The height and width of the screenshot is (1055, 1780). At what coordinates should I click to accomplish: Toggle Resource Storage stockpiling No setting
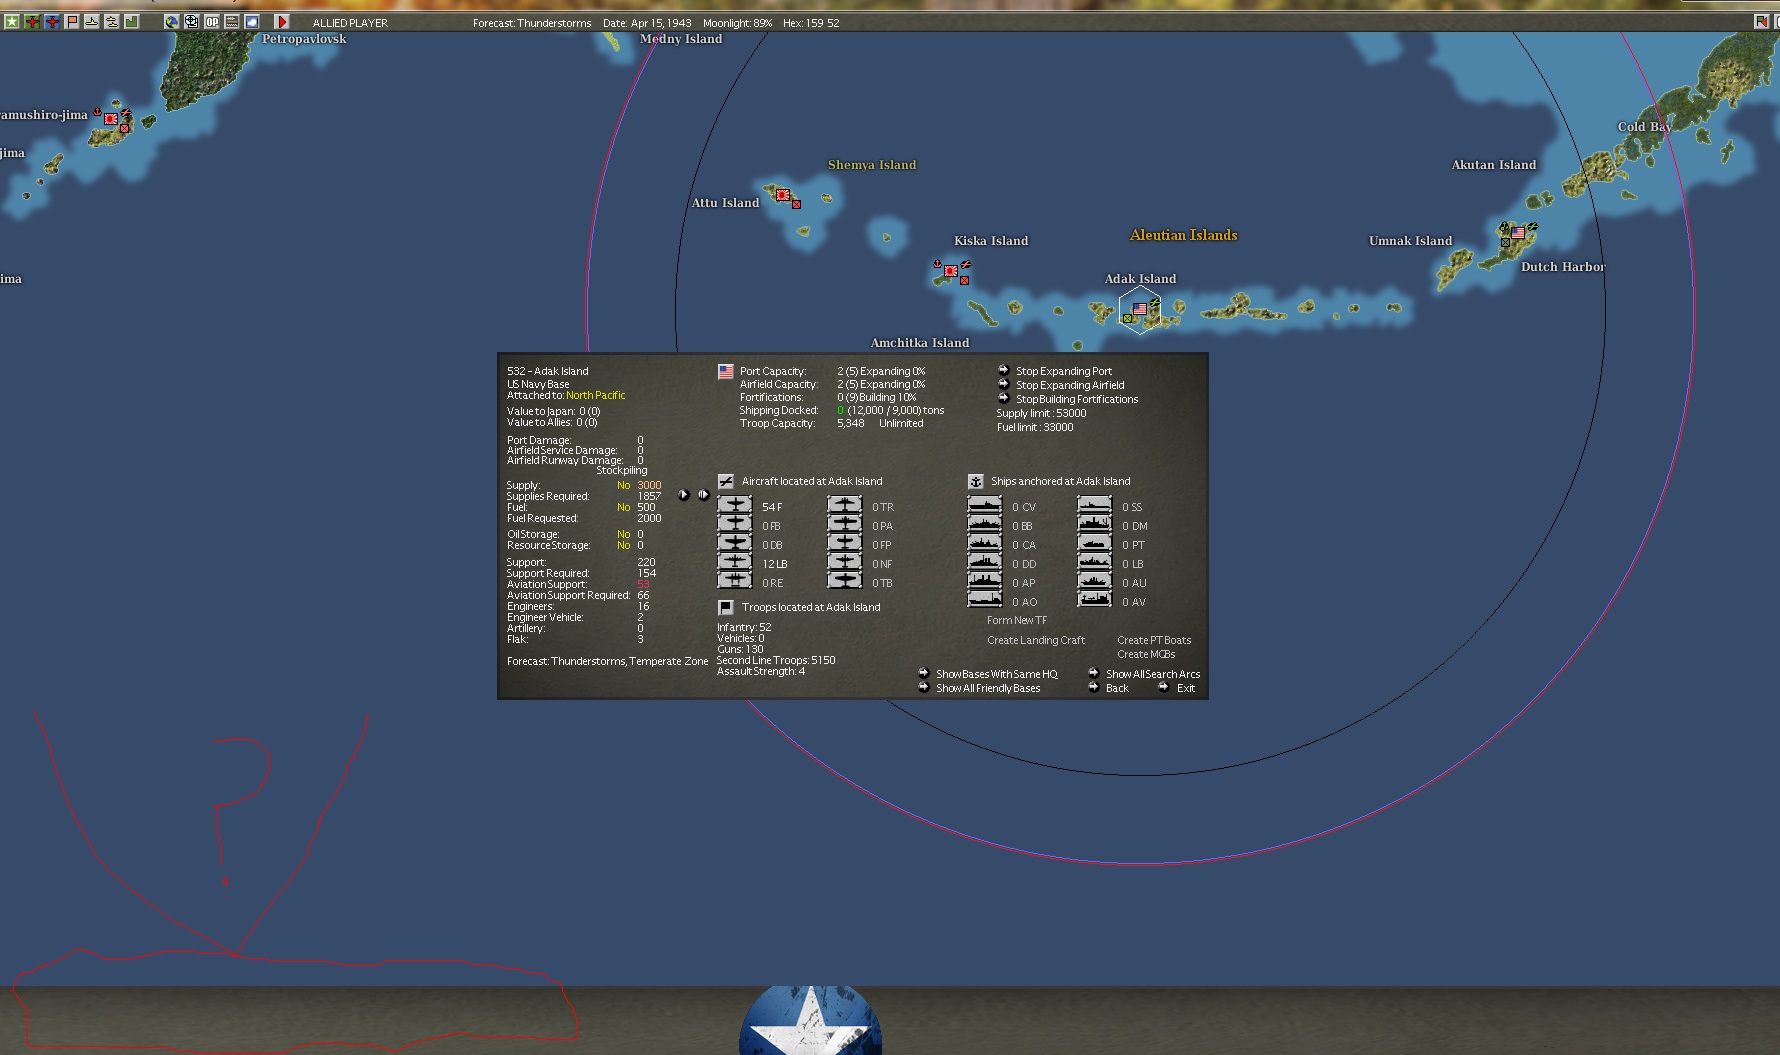tap(623, 545)
